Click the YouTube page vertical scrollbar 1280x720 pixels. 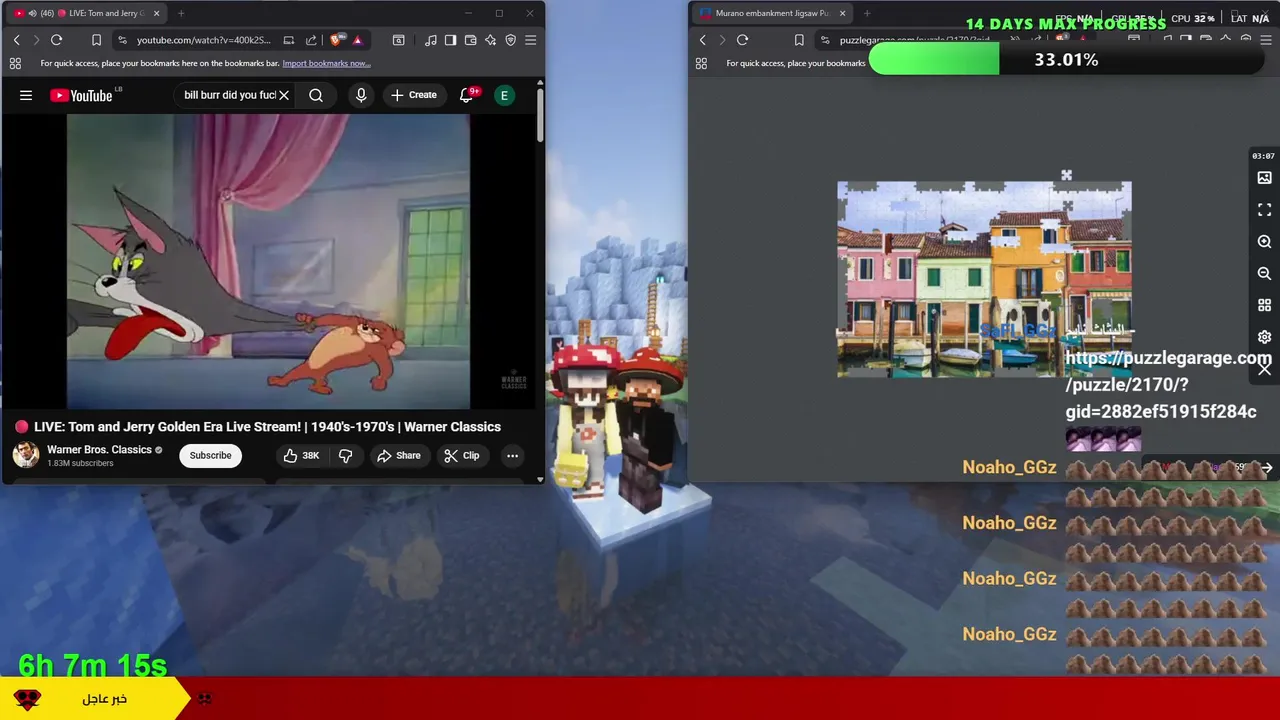(540, 115)
